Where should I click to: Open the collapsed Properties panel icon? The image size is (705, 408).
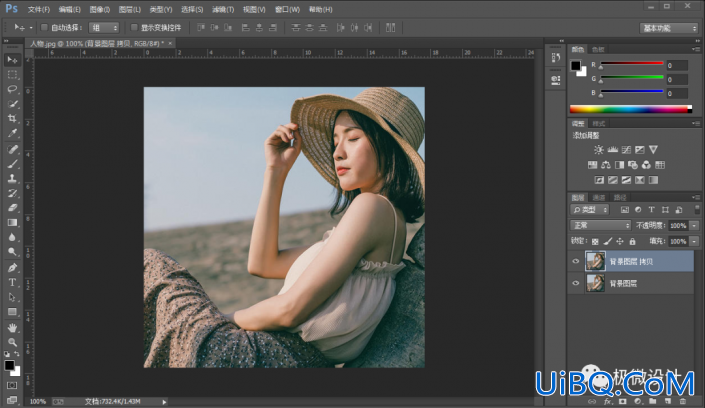pos(556,81)
